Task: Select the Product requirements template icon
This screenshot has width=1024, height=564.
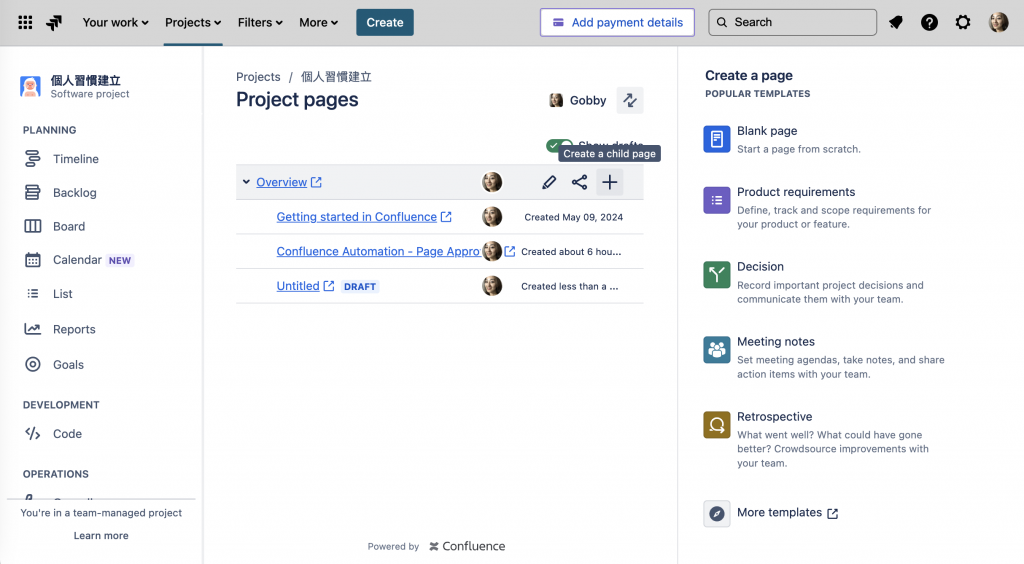Action: [716, 200]
